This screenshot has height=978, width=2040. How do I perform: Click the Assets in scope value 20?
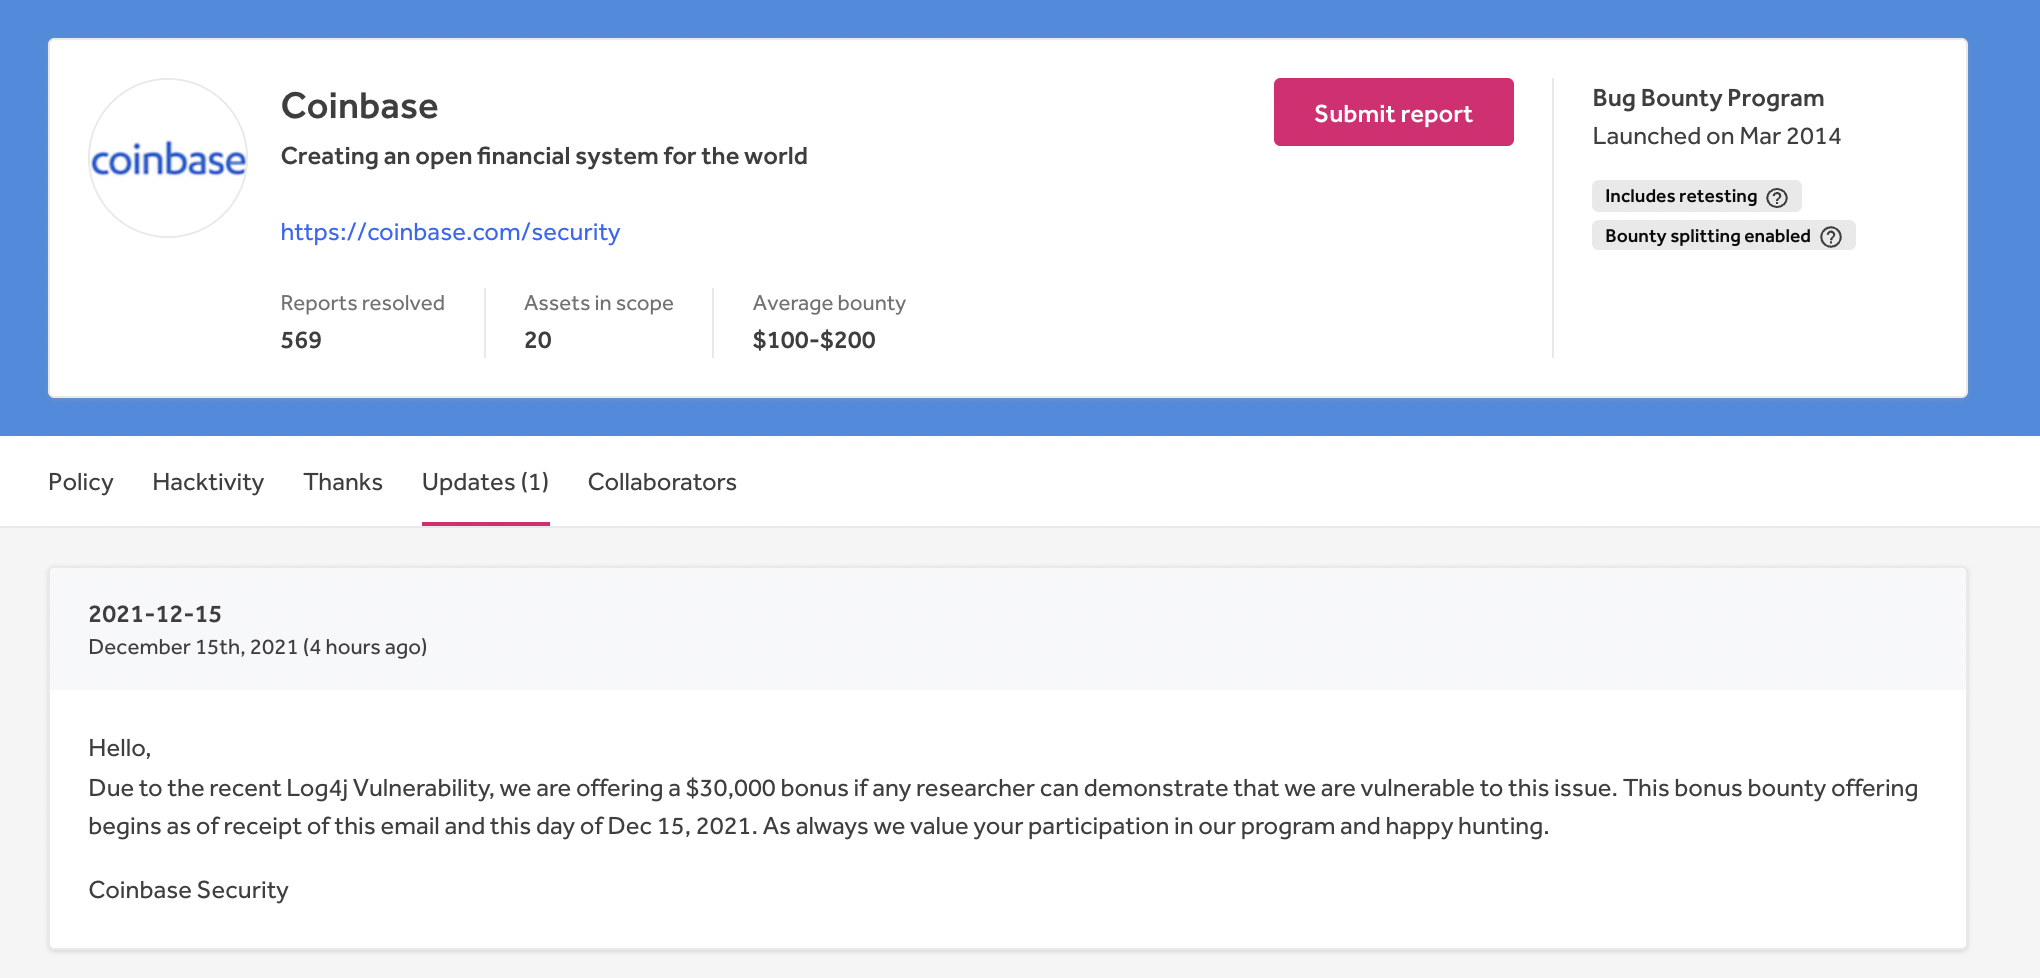click(538, 340)
